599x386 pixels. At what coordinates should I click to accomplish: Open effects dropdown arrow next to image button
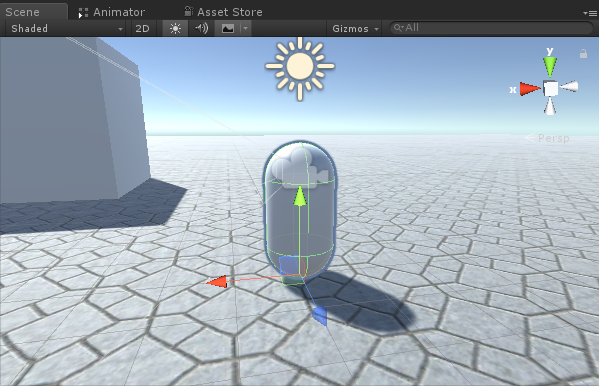246,29
